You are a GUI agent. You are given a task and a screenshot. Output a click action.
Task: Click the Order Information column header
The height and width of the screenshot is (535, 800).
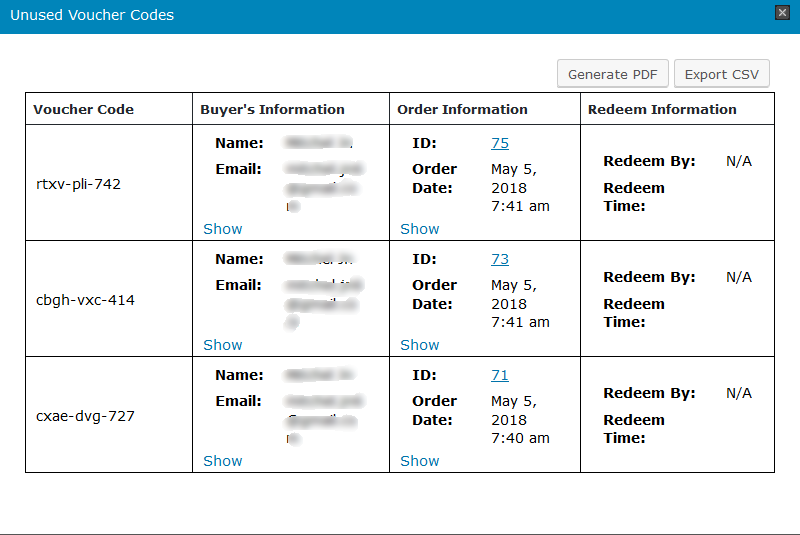click(462, 110)
